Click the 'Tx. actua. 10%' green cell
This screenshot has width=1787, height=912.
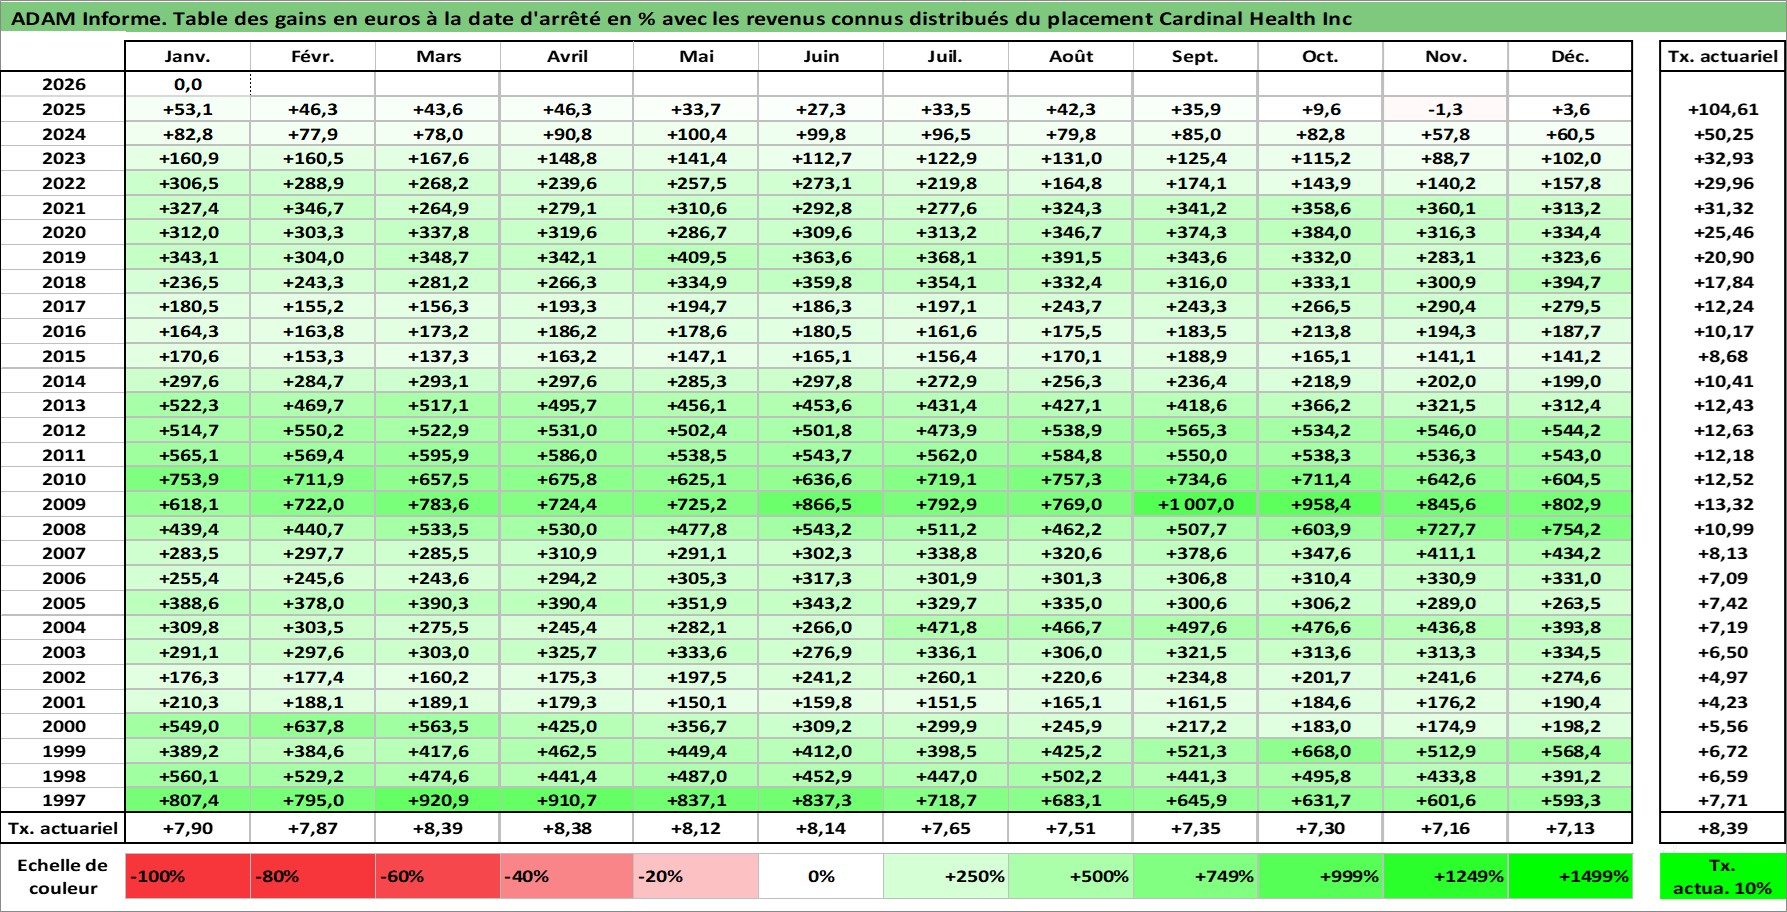point(1722,876)
